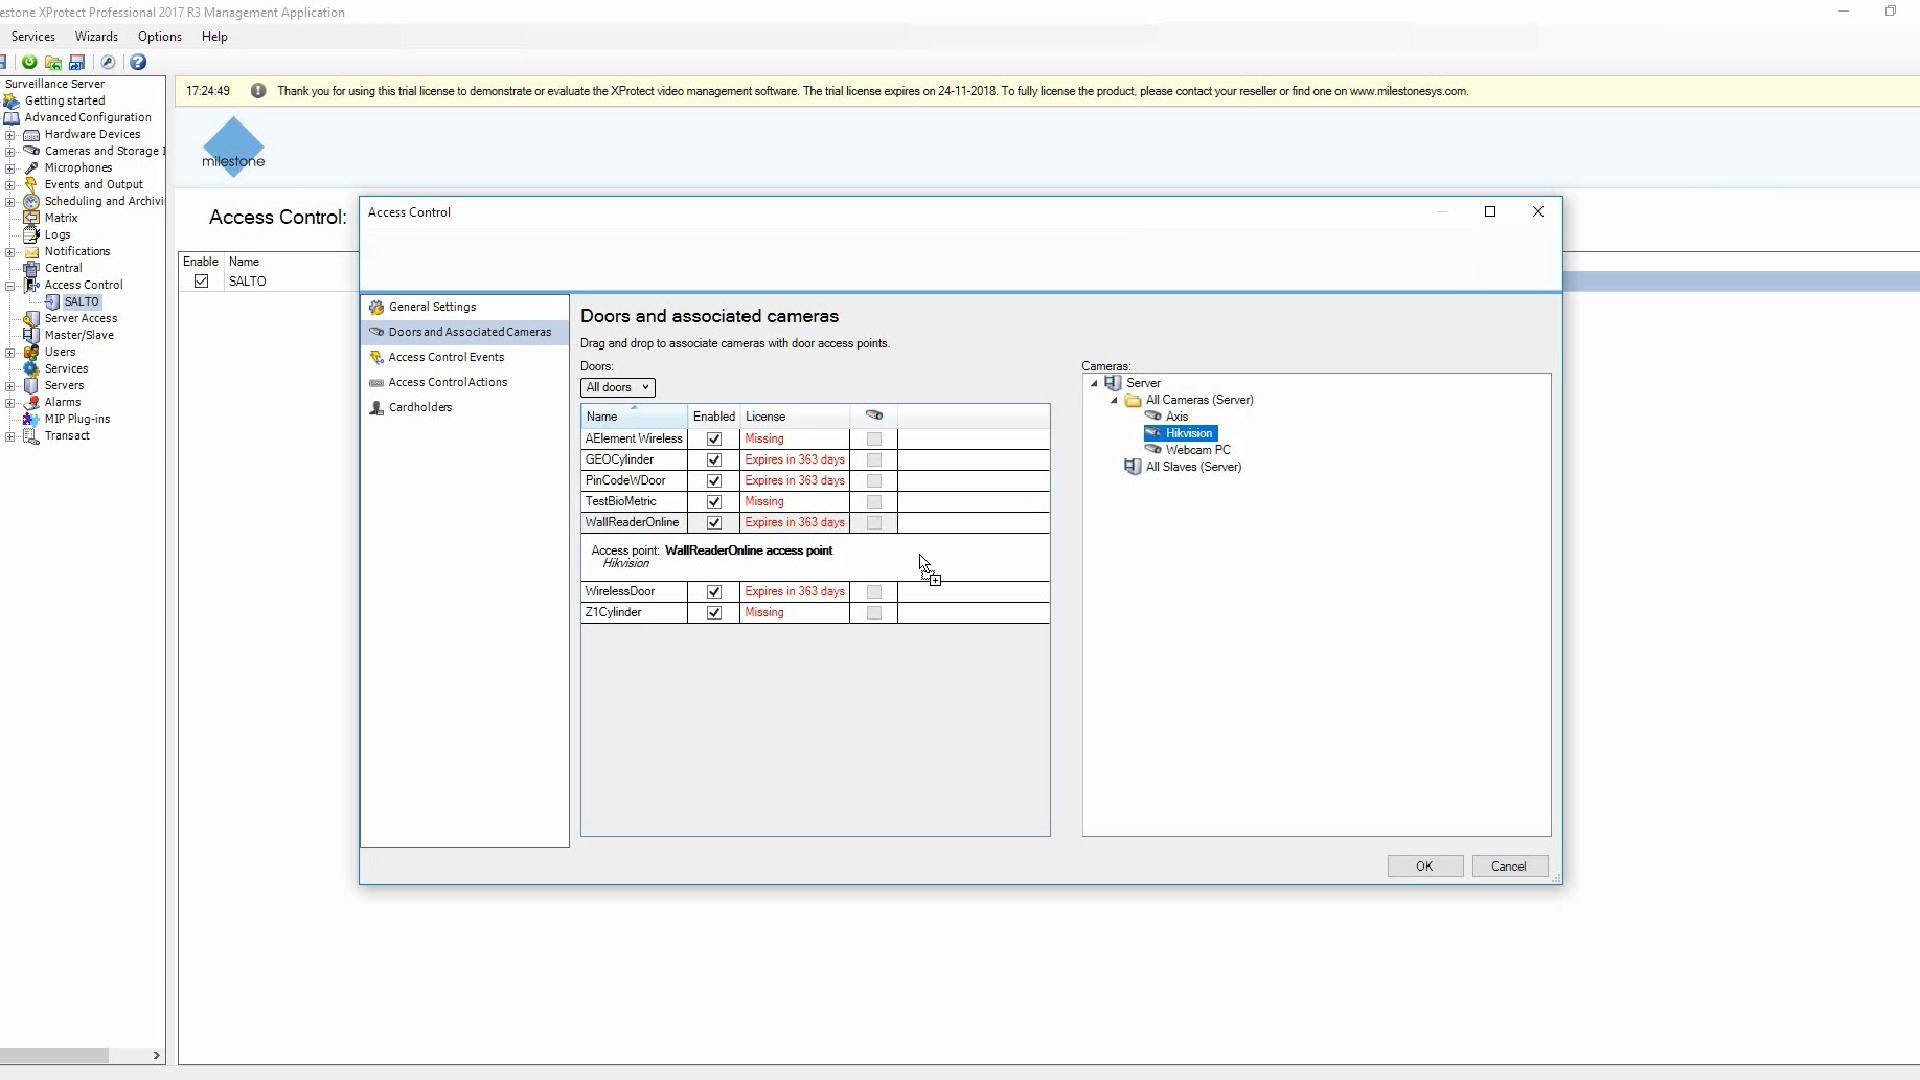Screen dimensions: 1920x1080
Task: Expand the Events and Output node
Action: point(10,185)
